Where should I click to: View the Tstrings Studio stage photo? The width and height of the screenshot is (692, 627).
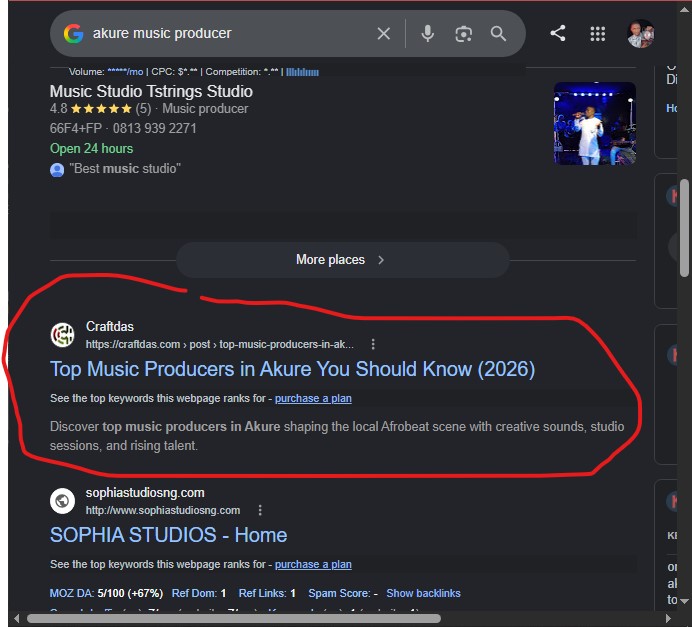595,123
